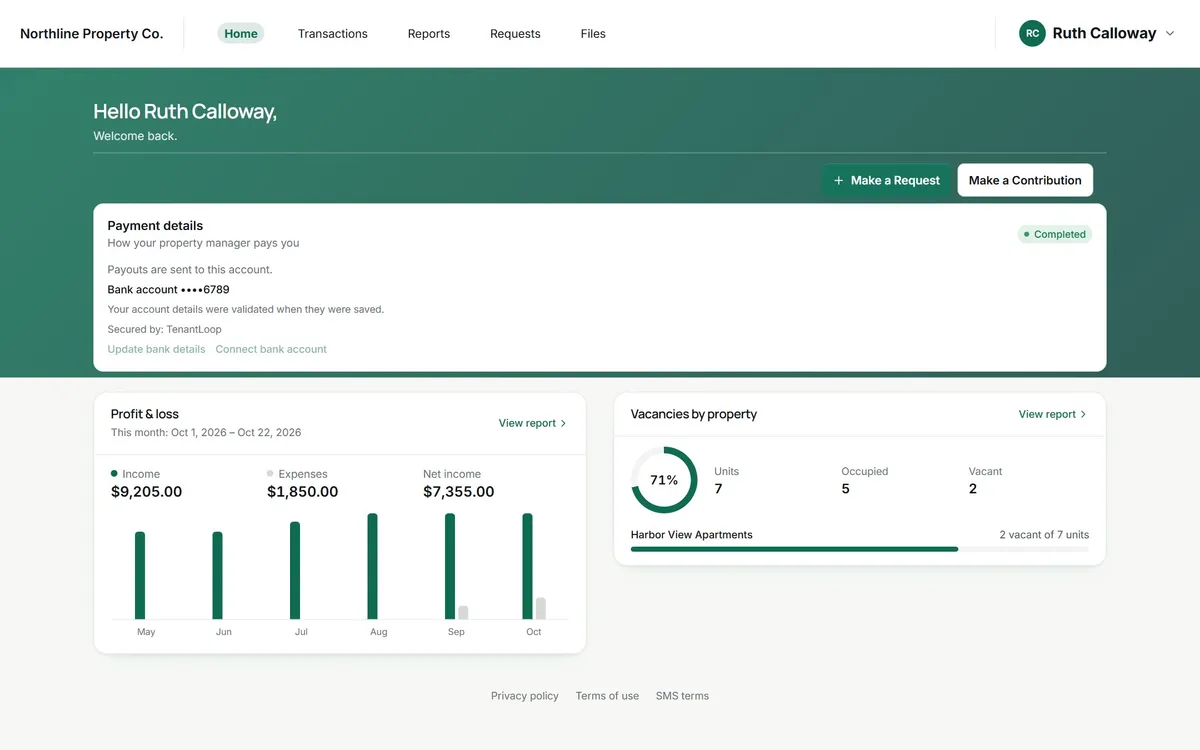Click the gray Expenses legend dot
The height and width of the screenshot is (750, 1200).
point(270,473)
